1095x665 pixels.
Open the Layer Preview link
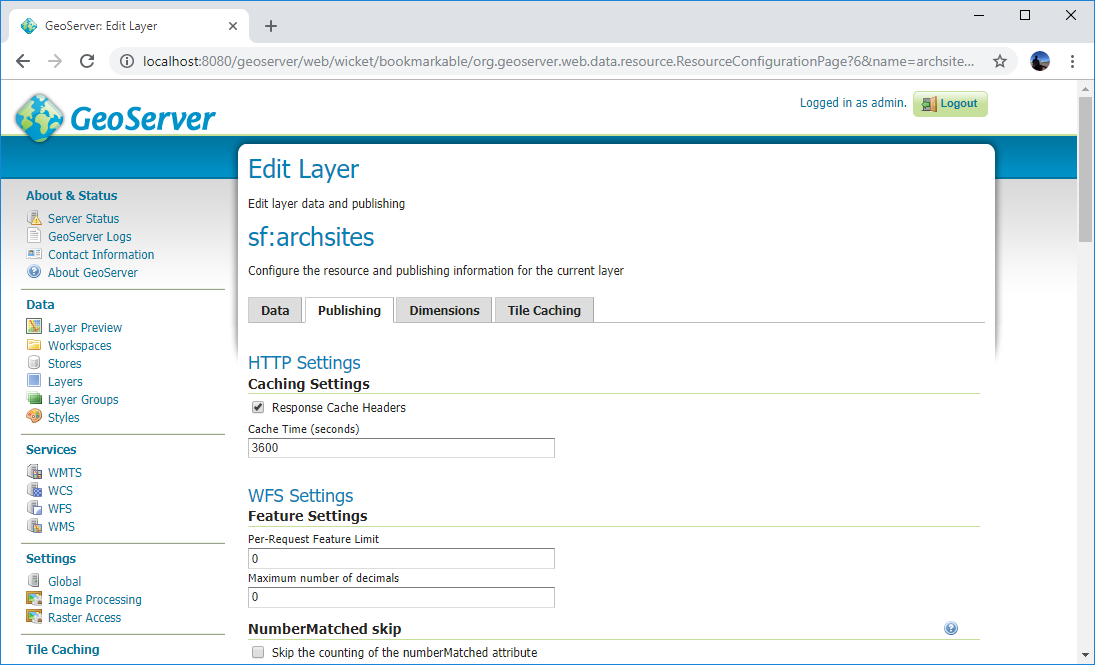pyautogui.click(x=84, y=328)
